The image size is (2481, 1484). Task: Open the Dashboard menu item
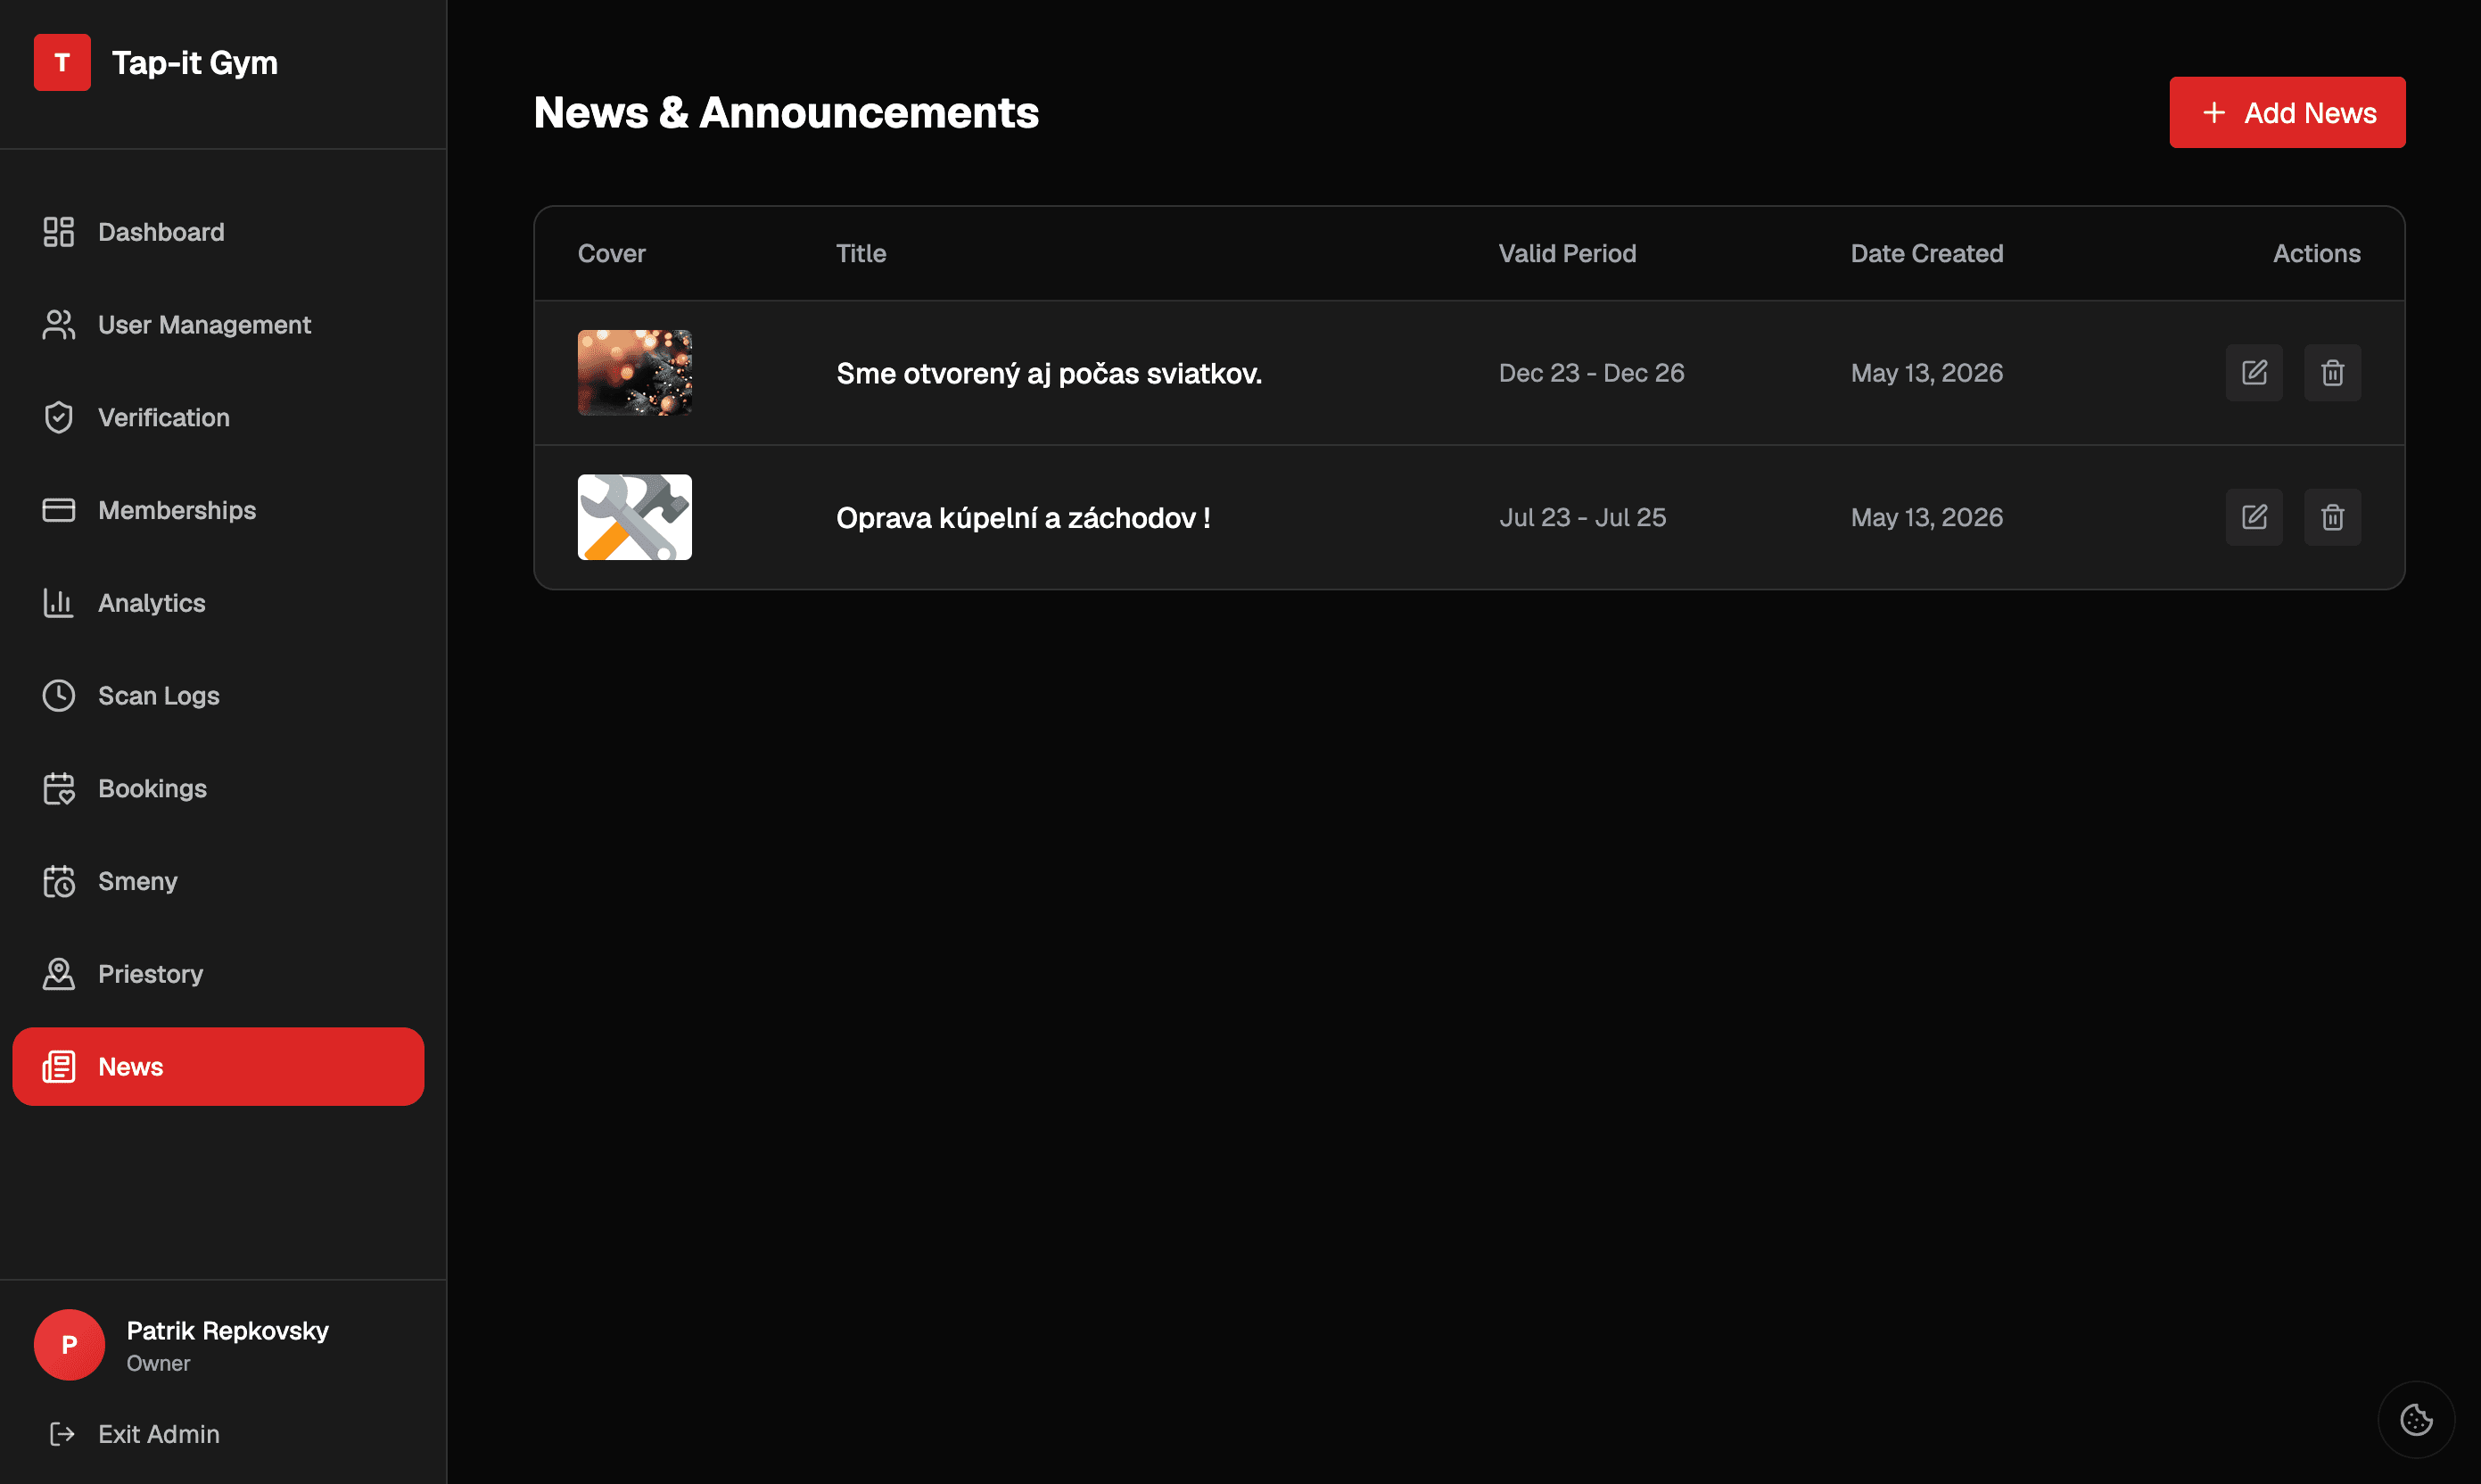point(218,232)
